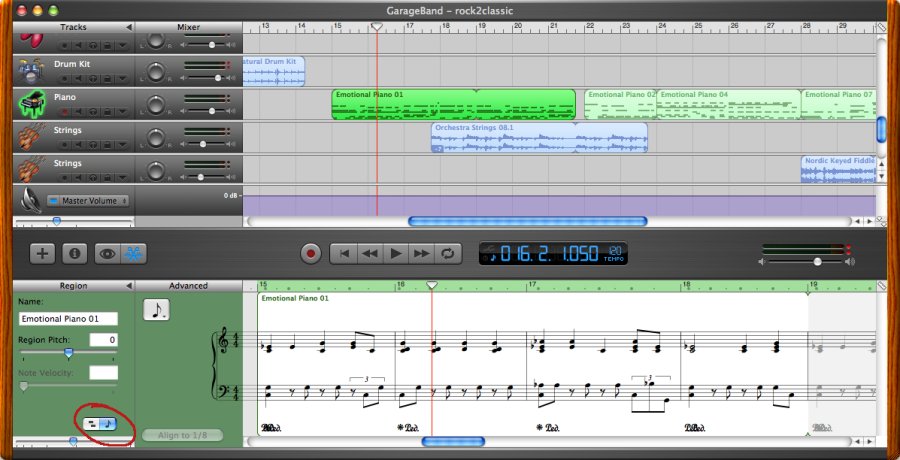Solo the Drum Kit track with headphones
Viewport: 900px width, 460px height.
click(92, 78)
